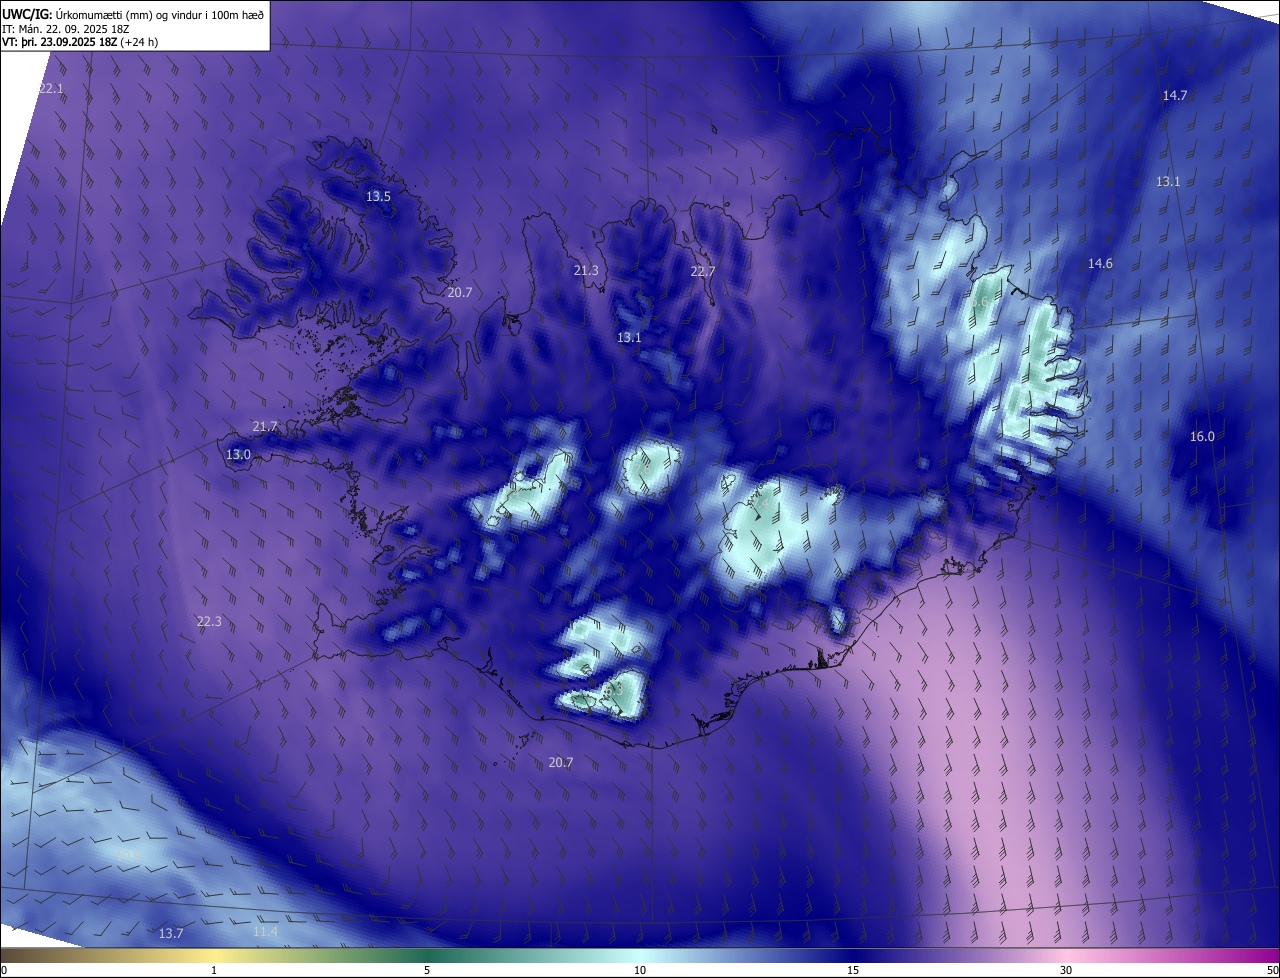Click the colorbar tick label 5

(427, 971)
